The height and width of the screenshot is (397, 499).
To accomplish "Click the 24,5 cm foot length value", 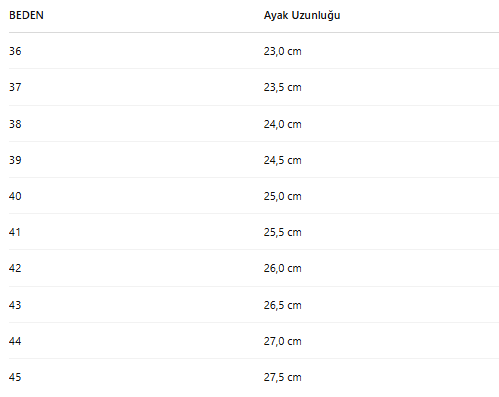I will point(283,160).
